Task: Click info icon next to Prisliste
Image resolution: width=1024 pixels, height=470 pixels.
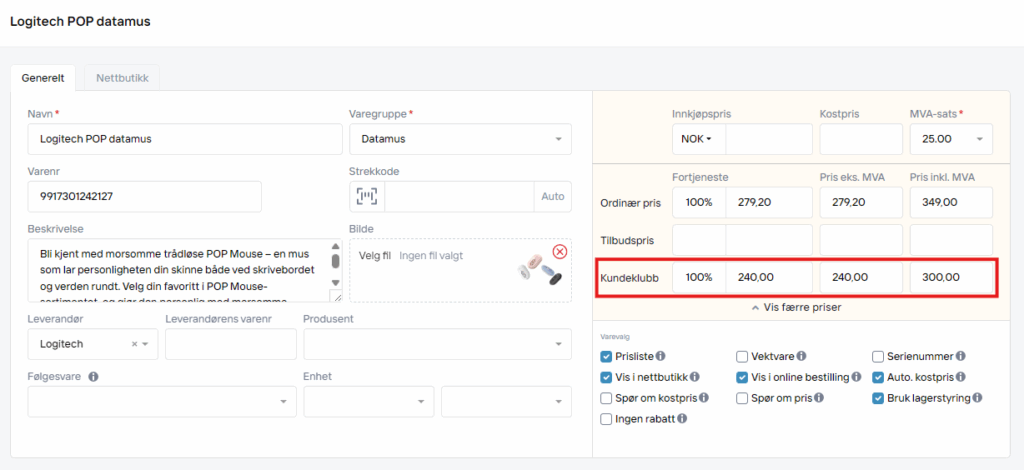Action: [x=660, y=356]
